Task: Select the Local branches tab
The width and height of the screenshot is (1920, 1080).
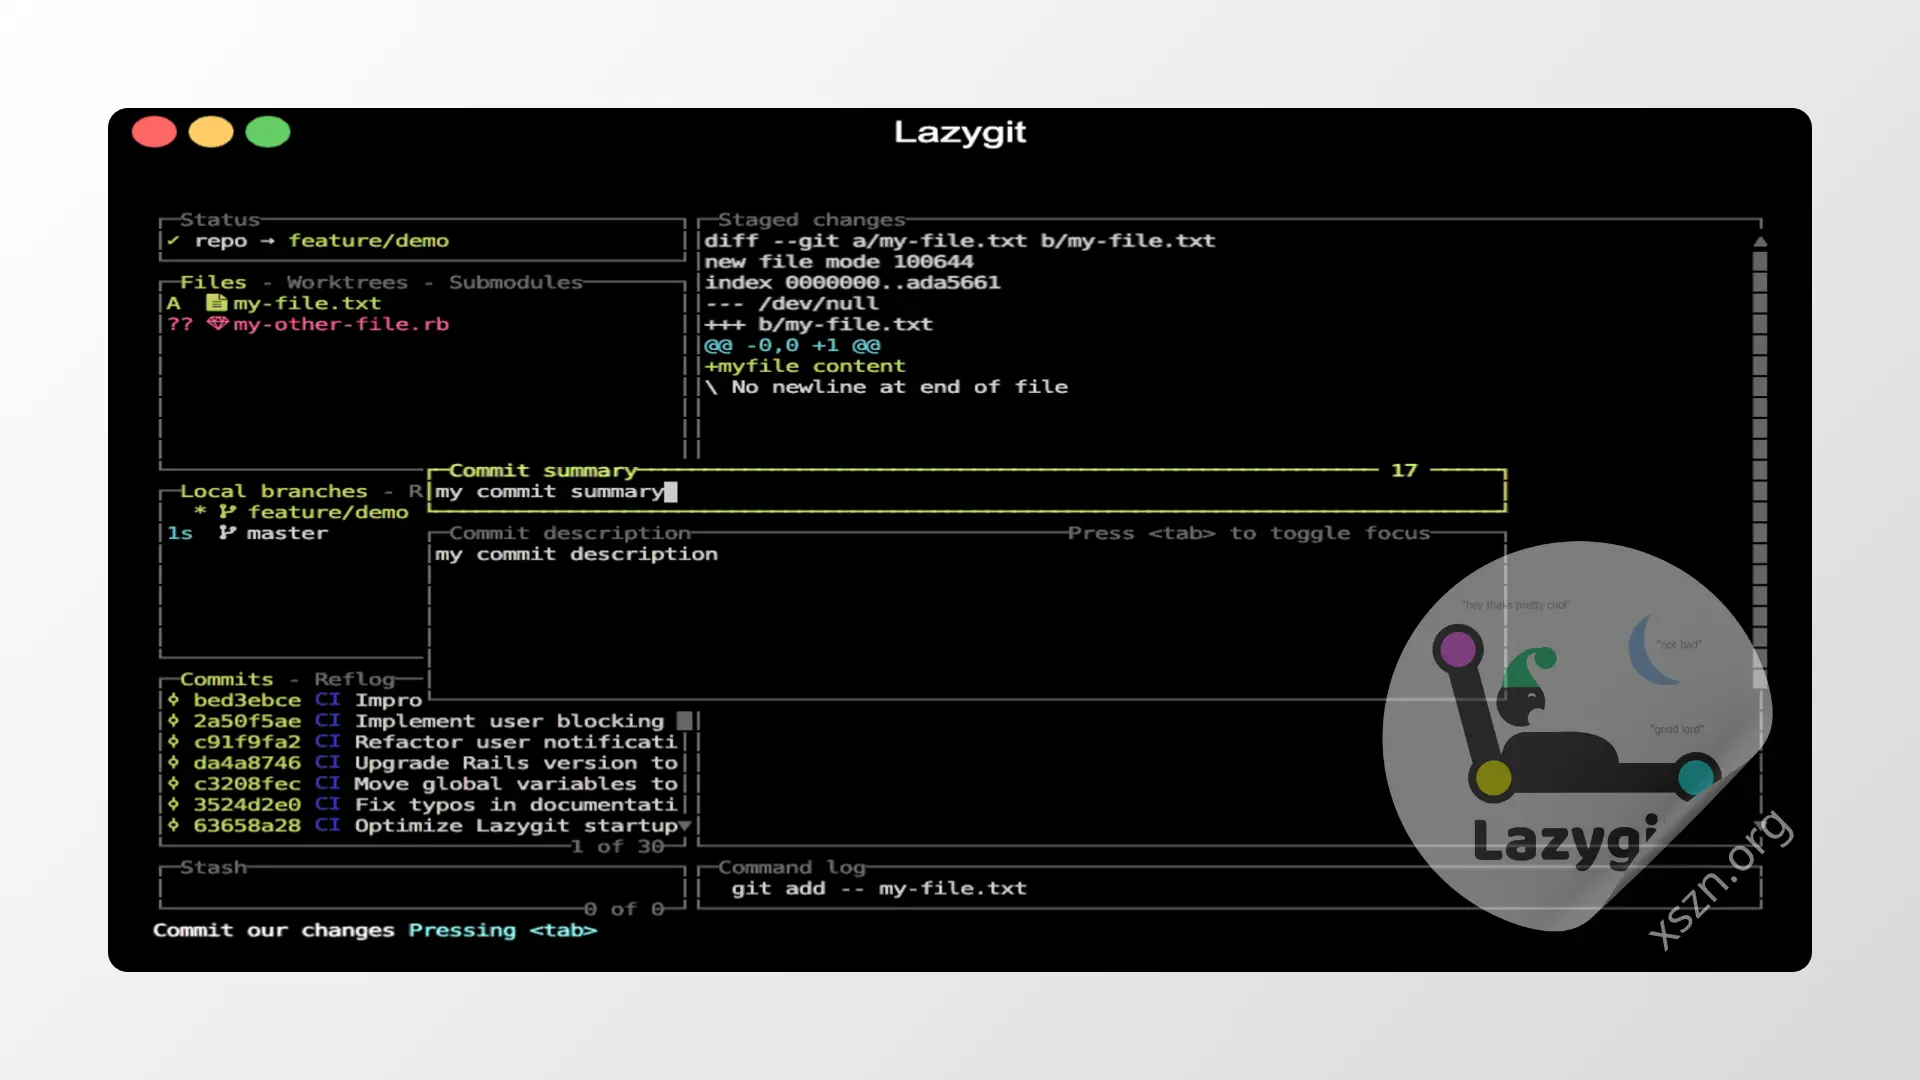Action: (x=274, y=492)
